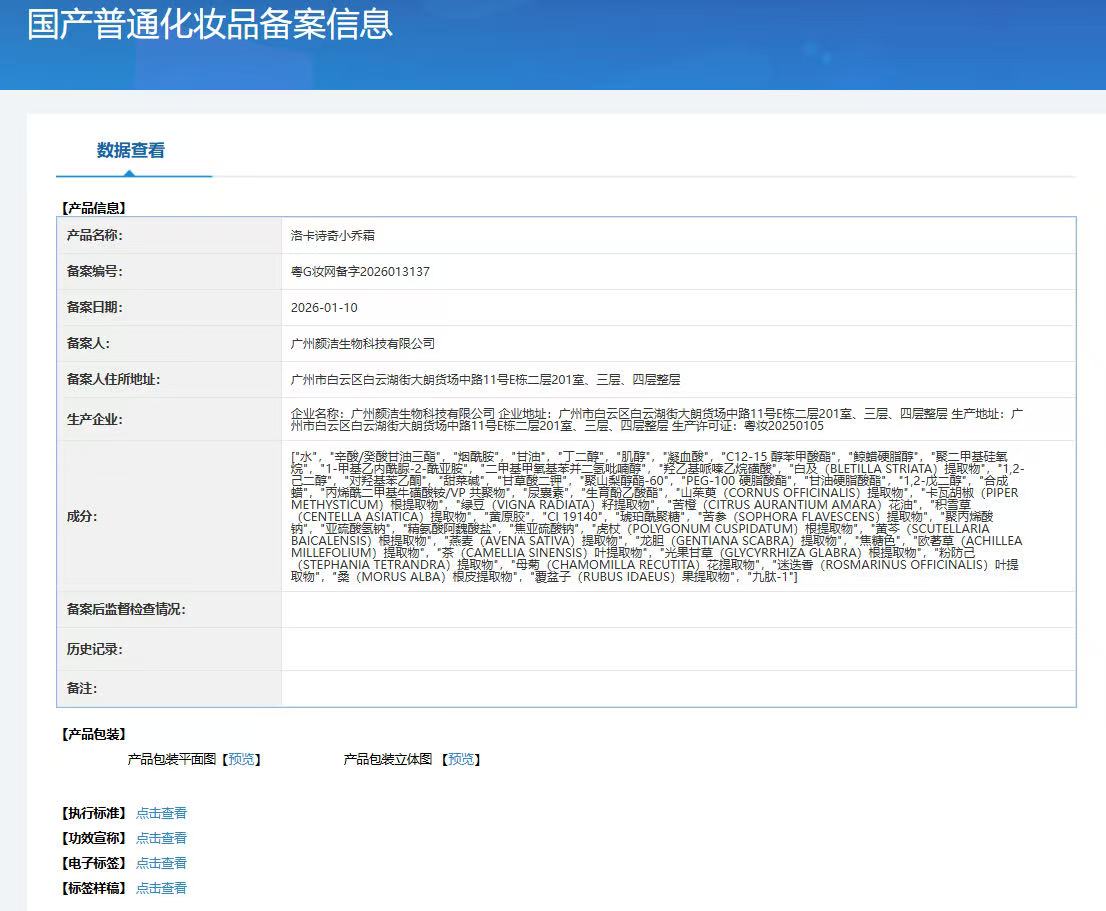This screenshot has width=1106, height=911.
Task: Click the 备注 row label
Action: point(82,688)
